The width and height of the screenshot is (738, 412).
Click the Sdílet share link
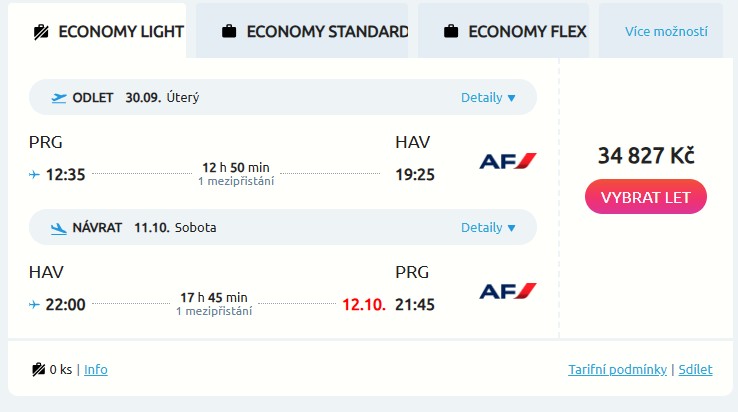click(695, 369)
